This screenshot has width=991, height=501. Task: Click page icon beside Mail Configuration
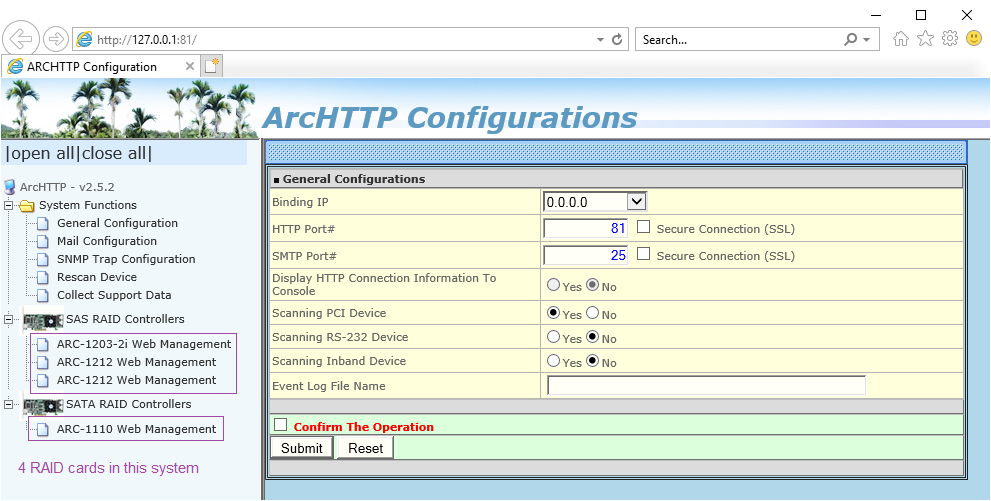(x=42, y=241)
